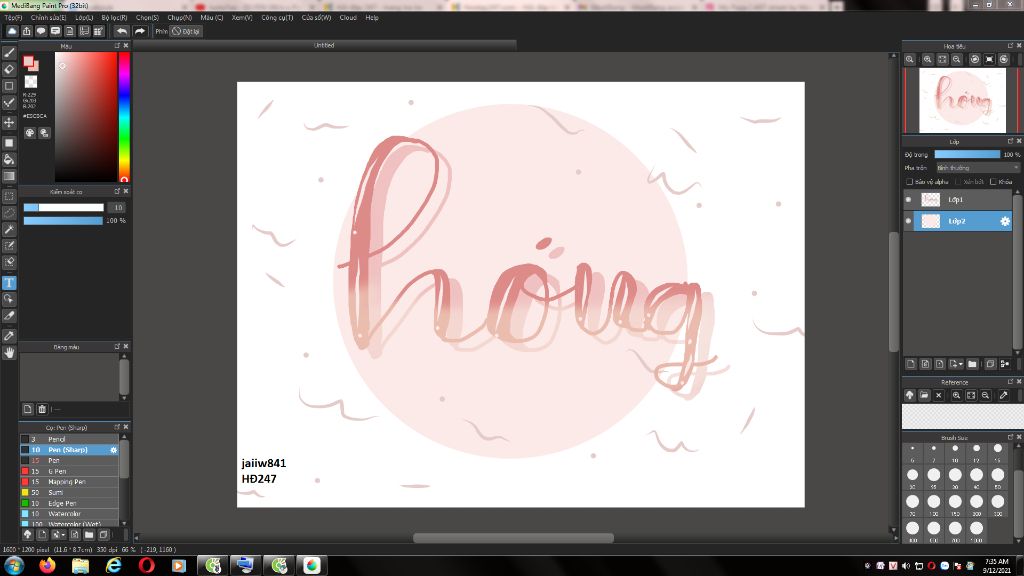The image size is (1024, 576).
Task: Select the Lasso selection tool
Action: pyautogui.click(x=9, y=213)
